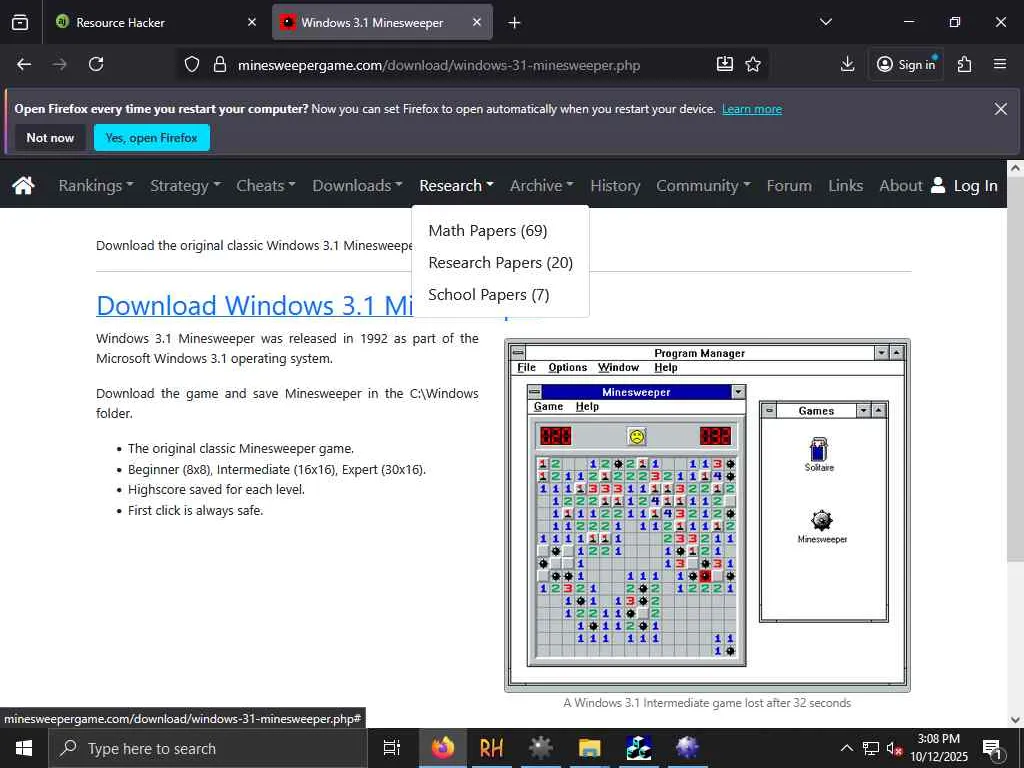Open the Links nav item
1024x768 pixels.
point(846,185)
